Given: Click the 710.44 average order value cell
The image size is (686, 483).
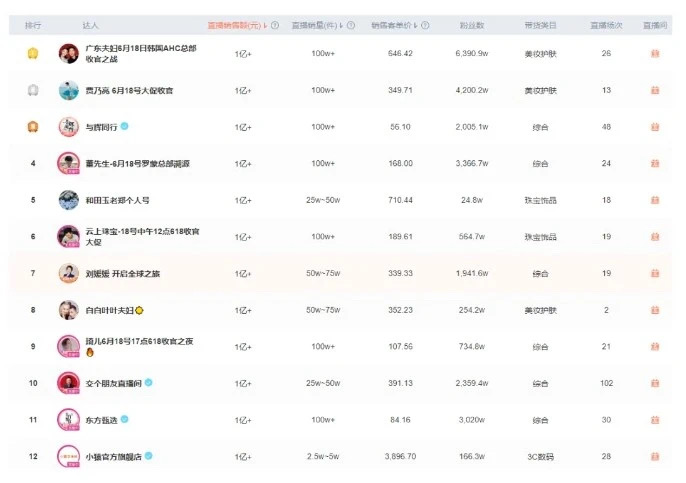Looking at the screenshot, I should pyautogui.click(x=400, y=200).
